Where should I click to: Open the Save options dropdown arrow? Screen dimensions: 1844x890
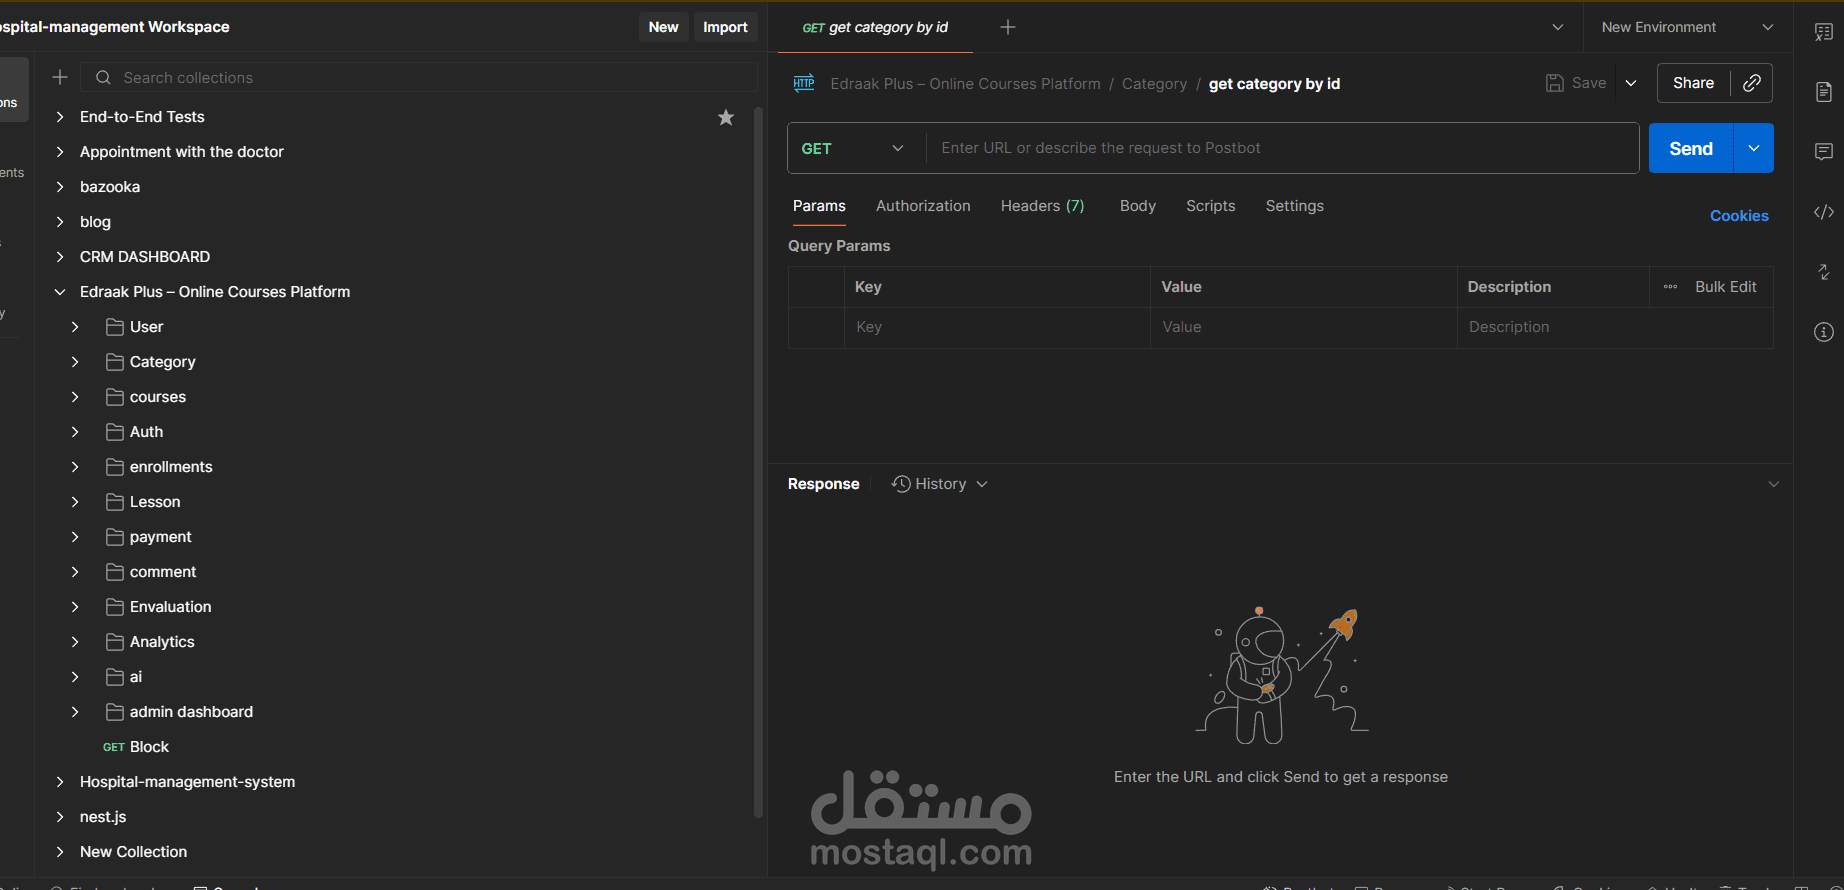click(x=1631, y=83)
